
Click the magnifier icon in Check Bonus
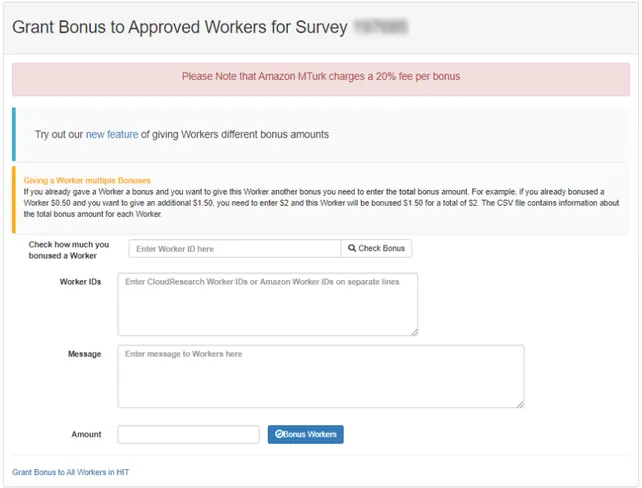click(352, 248)
